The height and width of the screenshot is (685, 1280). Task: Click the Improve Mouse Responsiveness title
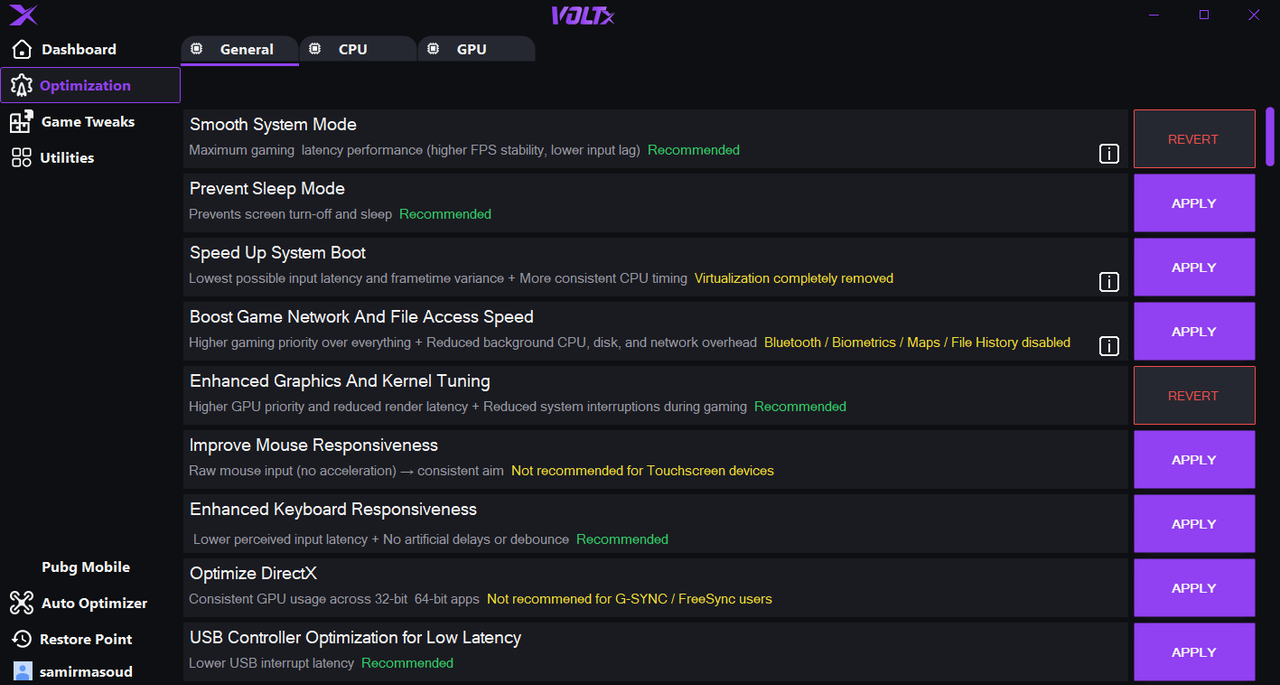click(314, 446)
